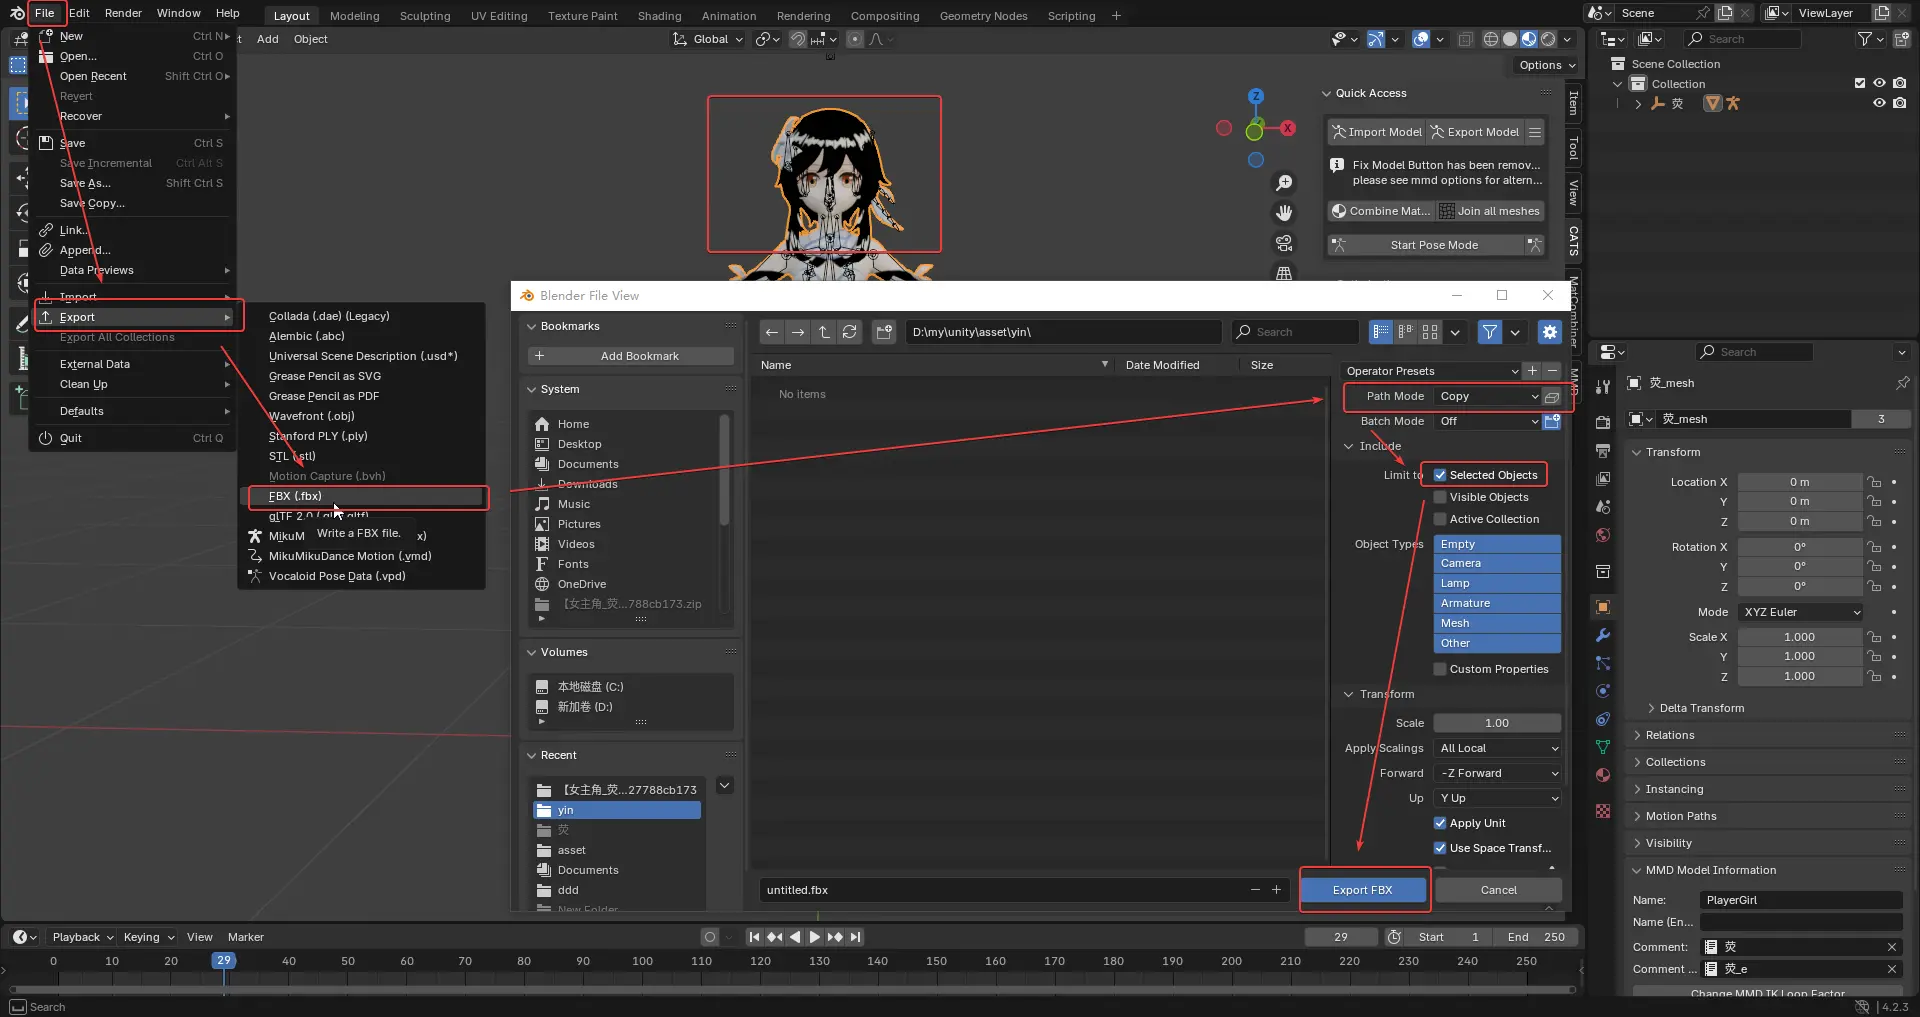Open Batch Mode dropdown
Screen dimensions: 1920x1017
(x=1488, y=422)
